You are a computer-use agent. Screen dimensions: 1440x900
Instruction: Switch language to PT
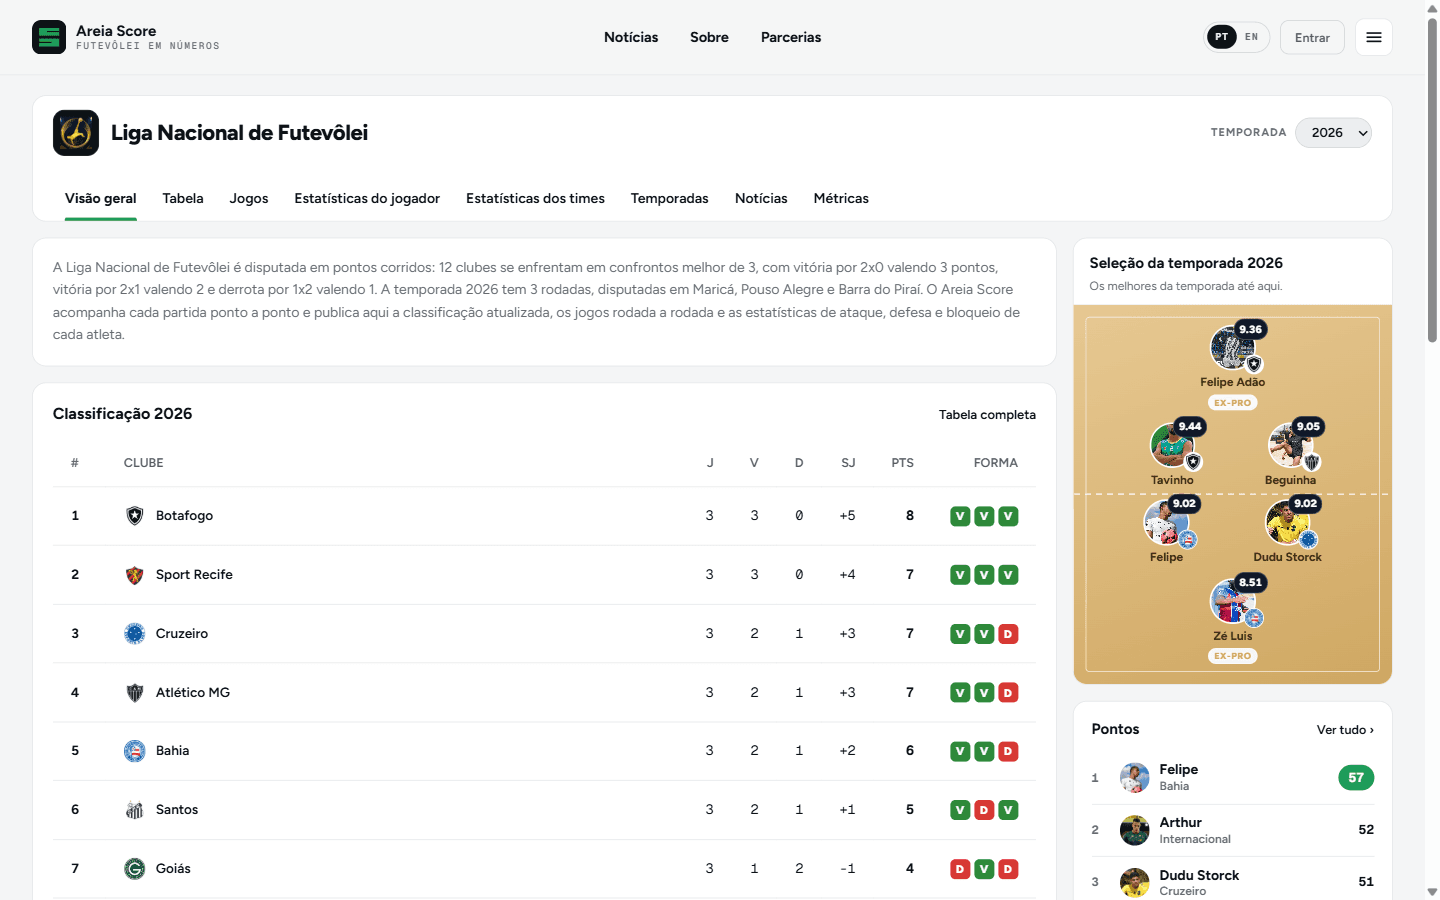click(1222, 37)
